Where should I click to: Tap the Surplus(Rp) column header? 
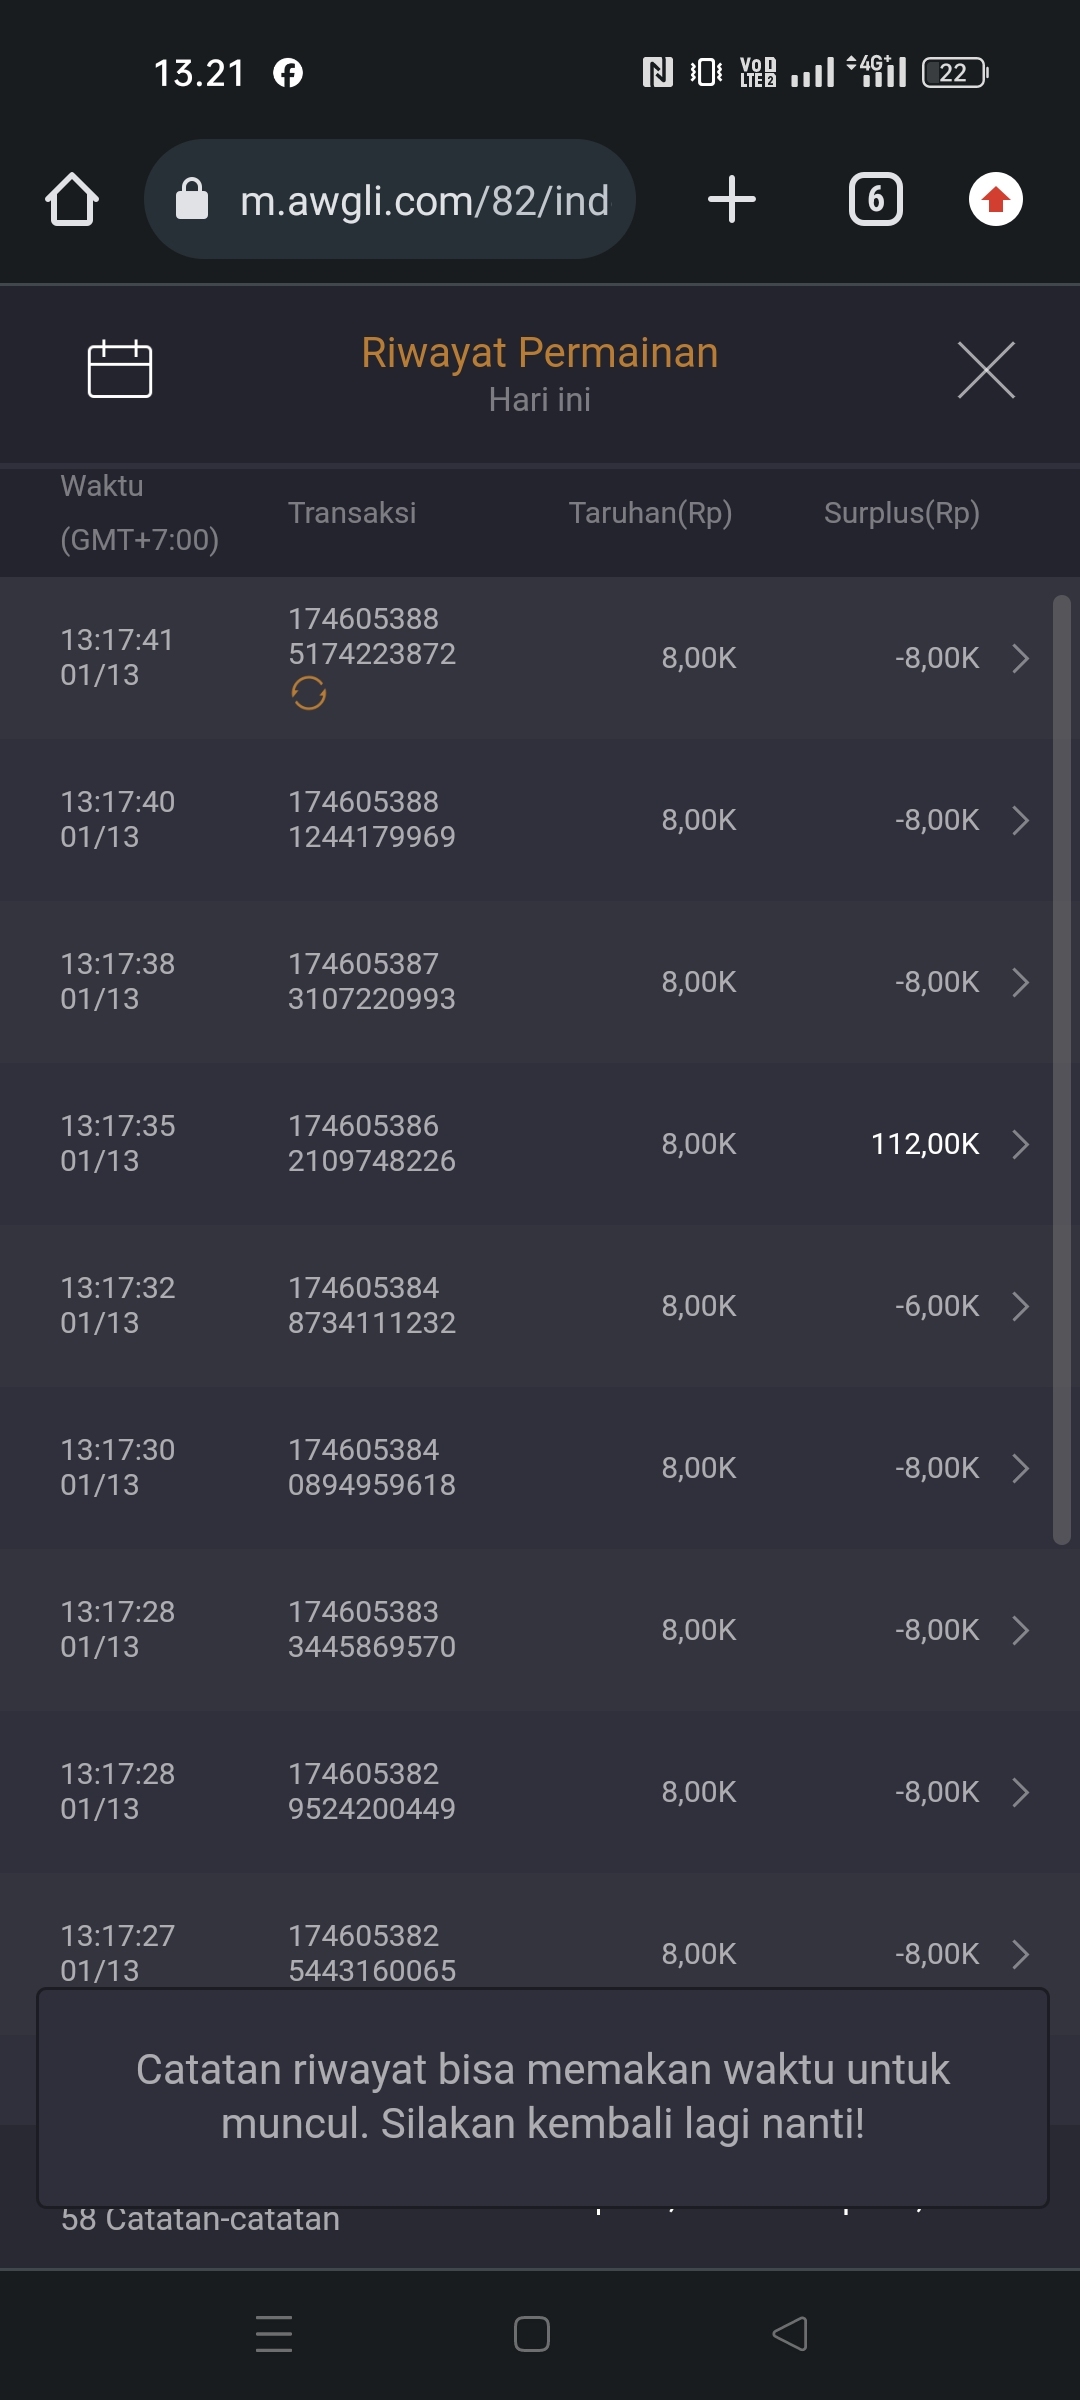tap(901, 513)
